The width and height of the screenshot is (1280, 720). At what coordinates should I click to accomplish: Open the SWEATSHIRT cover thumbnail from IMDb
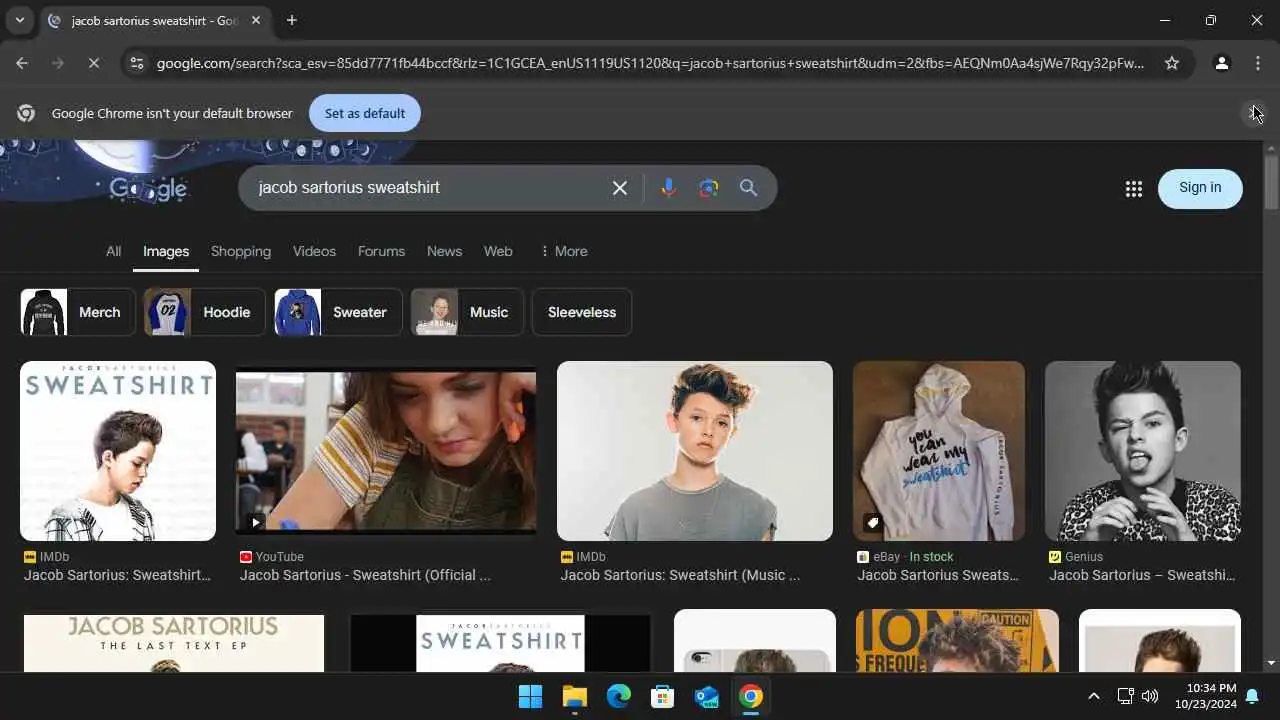click(118, 451)
